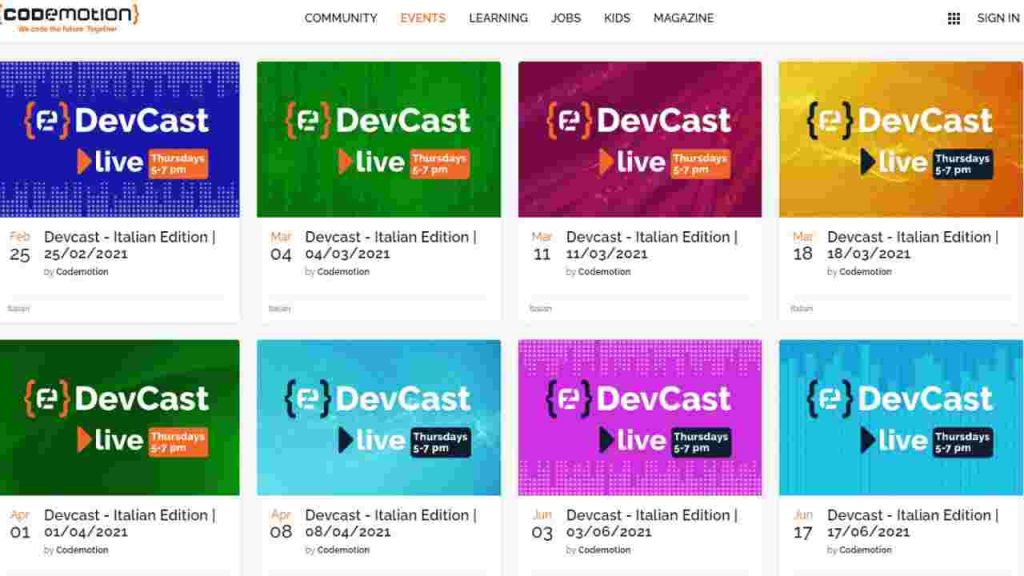Viewport: 1024px width, 576px height.
Task: Open Devcast Italian Edition 17/06/2021 title
Action: click(912, 523)
